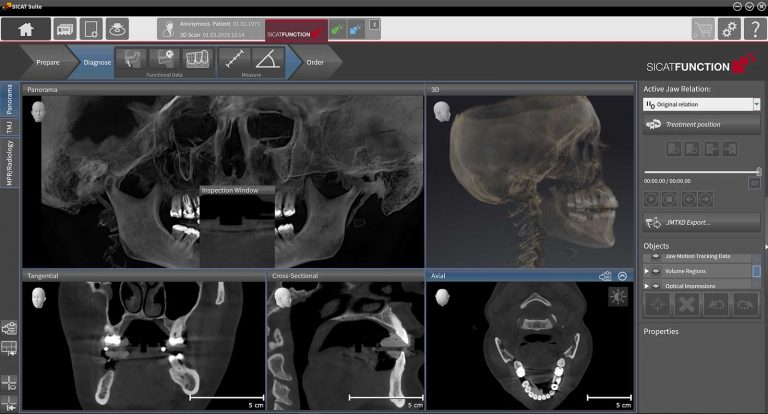Viewport: 768px width, 414px height.
Task: Click the head orientation icon in 3D view
Action: (x=440, y=110)
